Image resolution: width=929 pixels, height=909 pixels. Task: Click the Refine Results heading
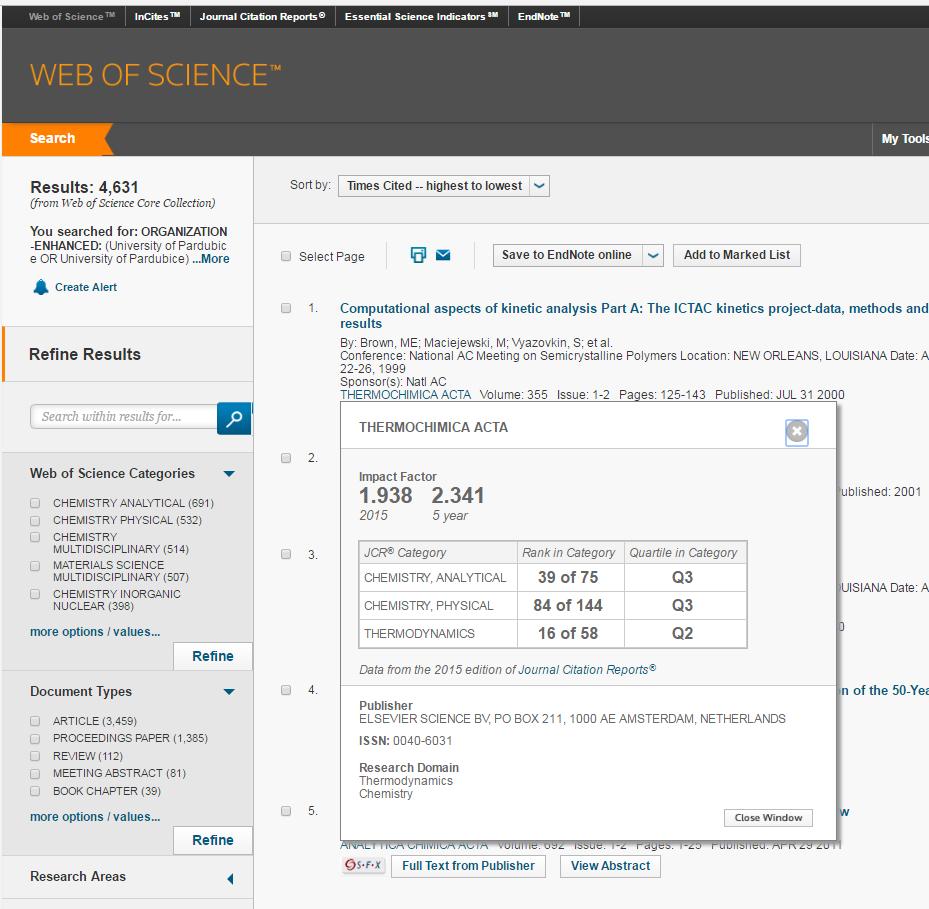85,354
